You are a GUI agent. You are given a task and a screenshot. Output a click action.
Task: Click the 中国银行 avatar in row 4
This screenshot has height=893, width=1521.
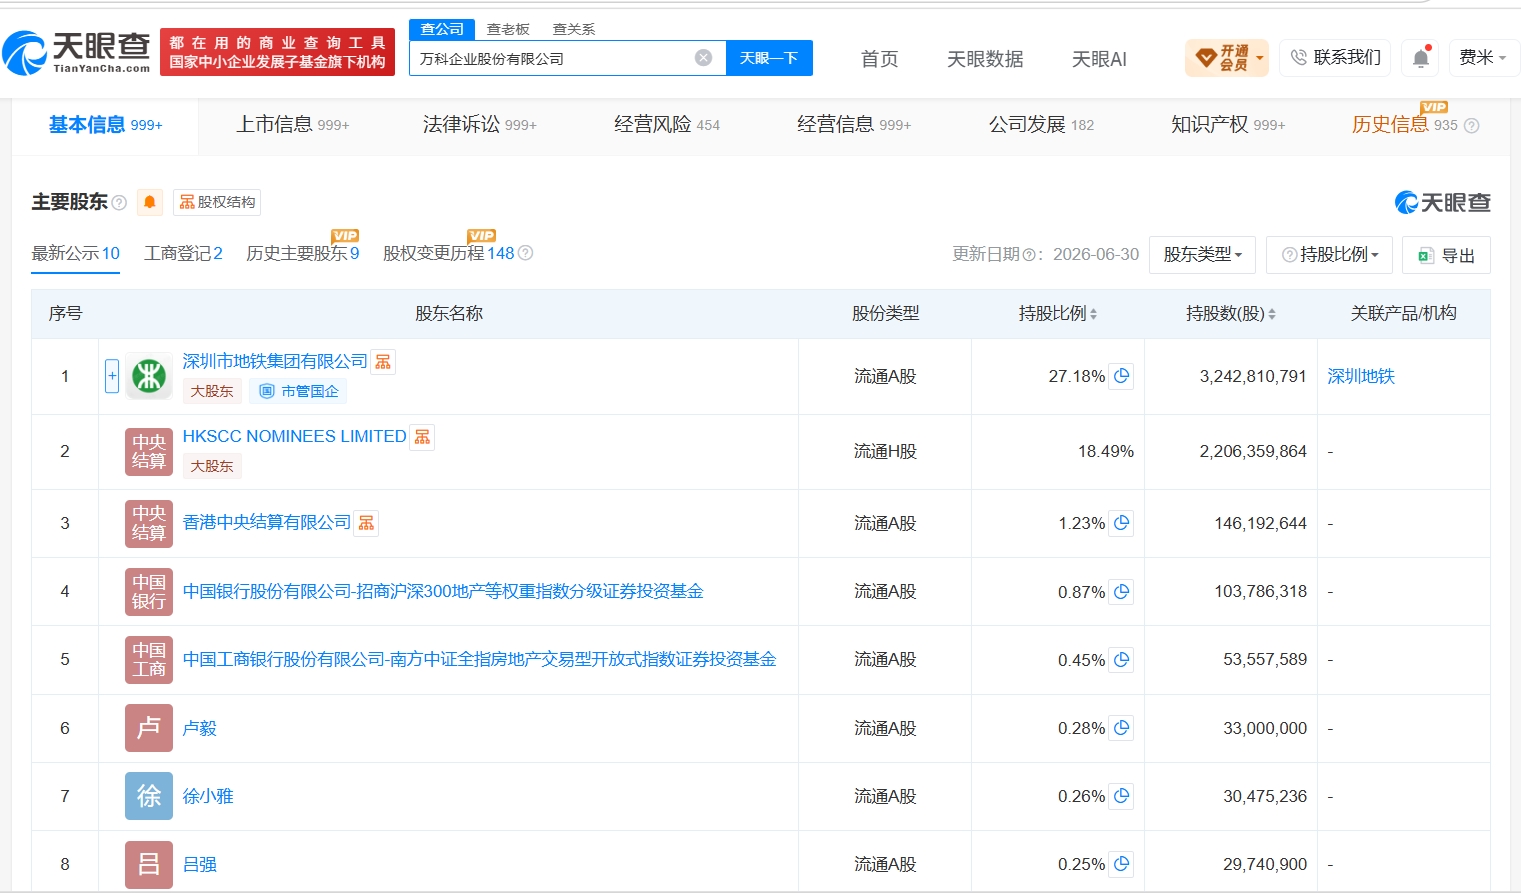(x=149, y=592)
